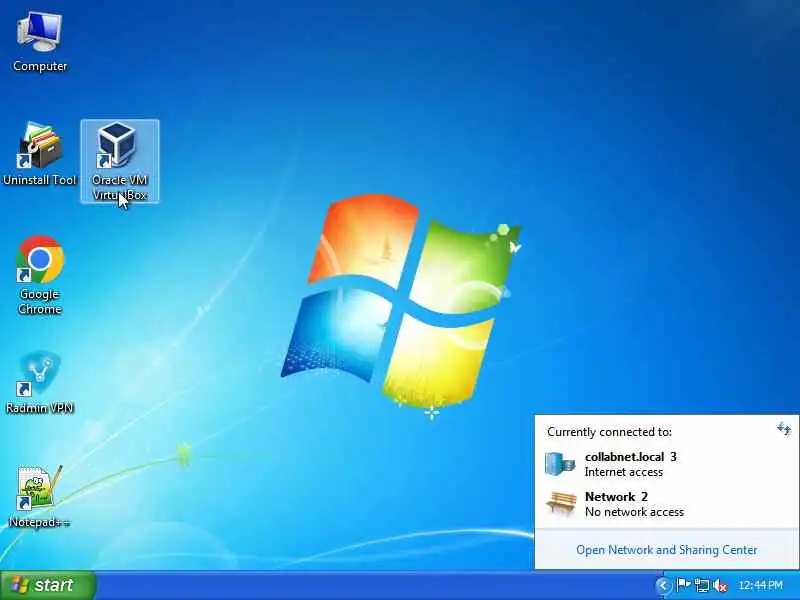Click the Action Center flag icon

(683, 585)
